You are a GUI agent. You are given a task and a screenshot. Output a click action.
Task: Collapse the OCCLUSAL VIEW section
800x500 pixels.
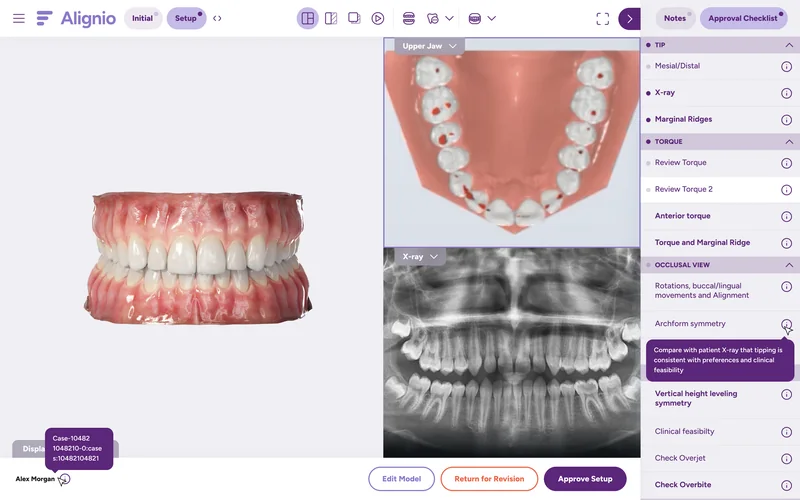click(789, 265)
